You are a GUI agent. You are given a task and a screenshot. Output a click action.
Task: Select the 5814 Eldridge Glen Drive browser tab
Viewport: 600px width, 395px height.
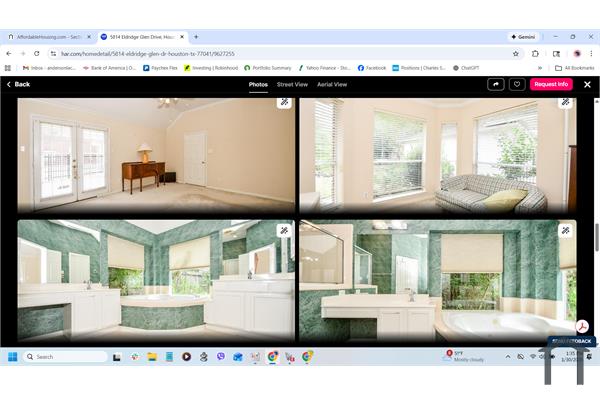coord(142,37)
